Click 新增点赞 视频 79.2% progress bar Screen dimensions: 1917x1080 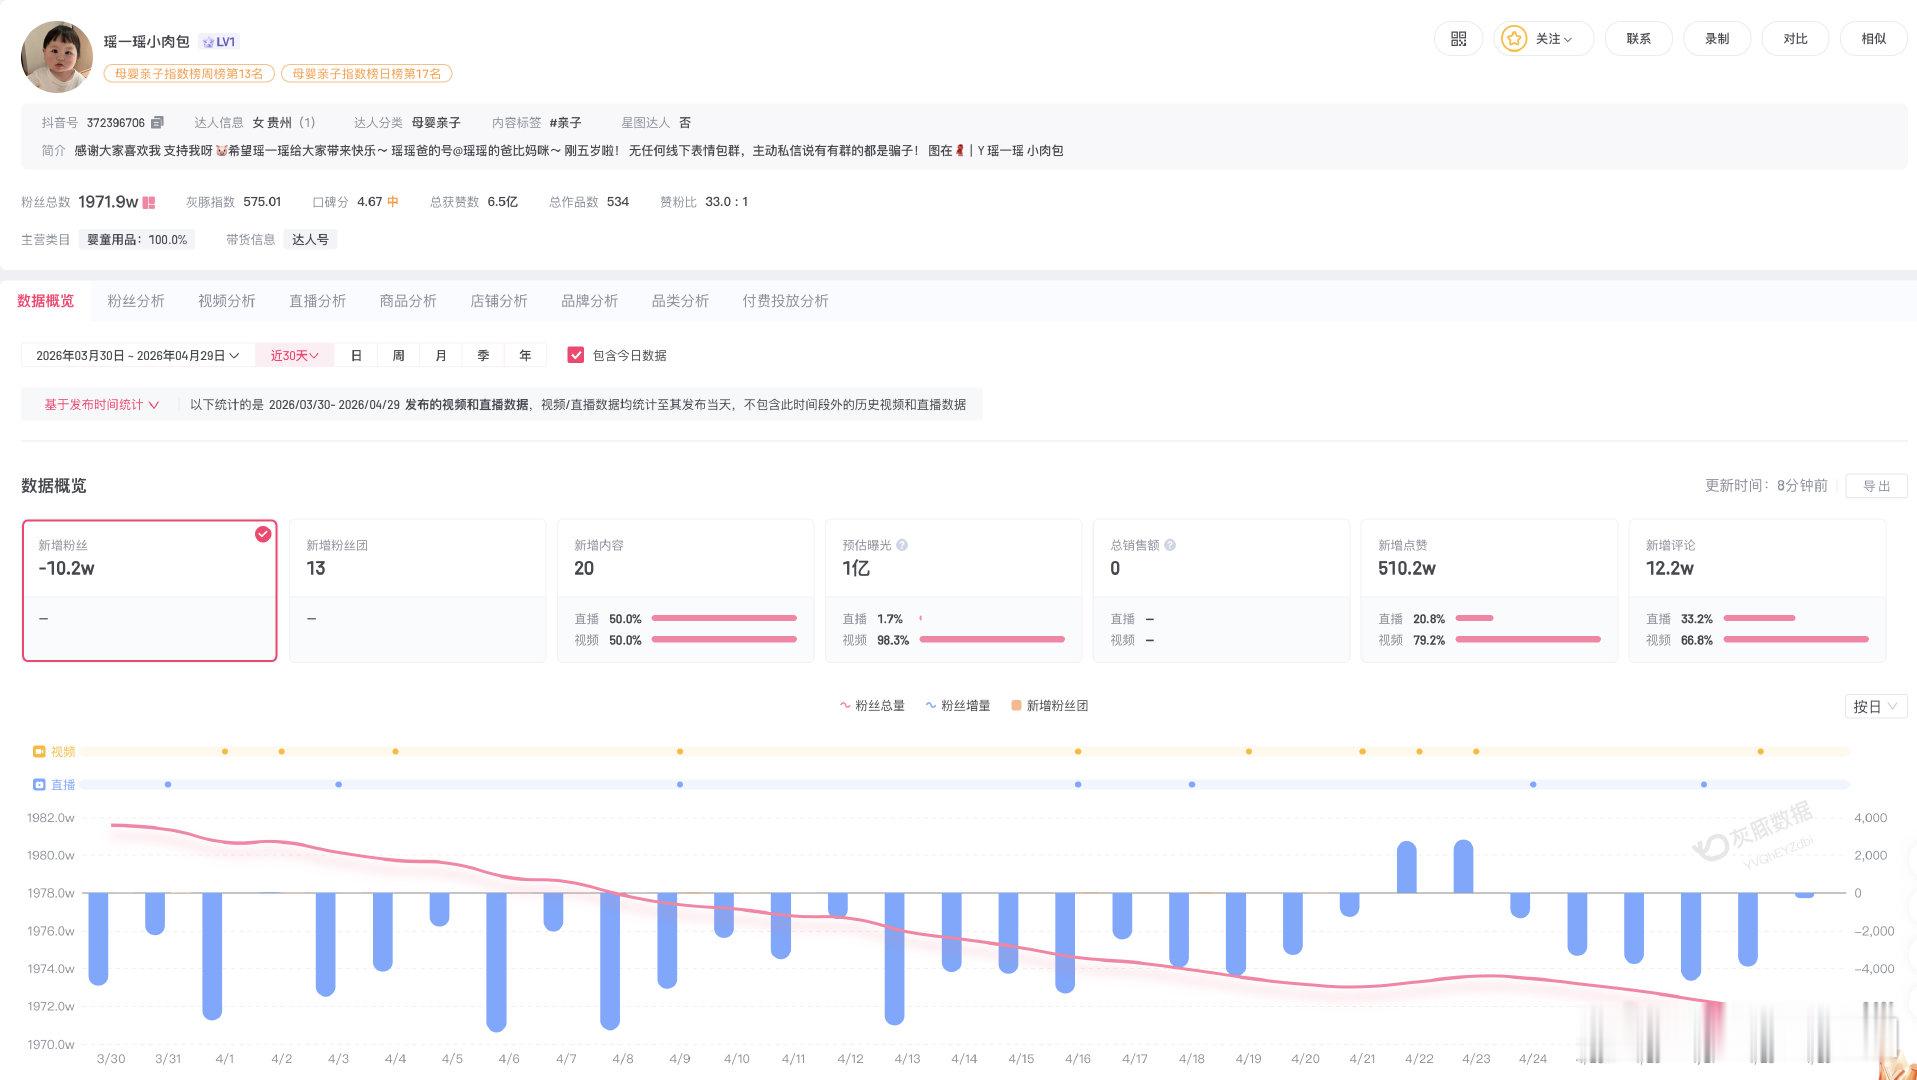click(1528, 640)
